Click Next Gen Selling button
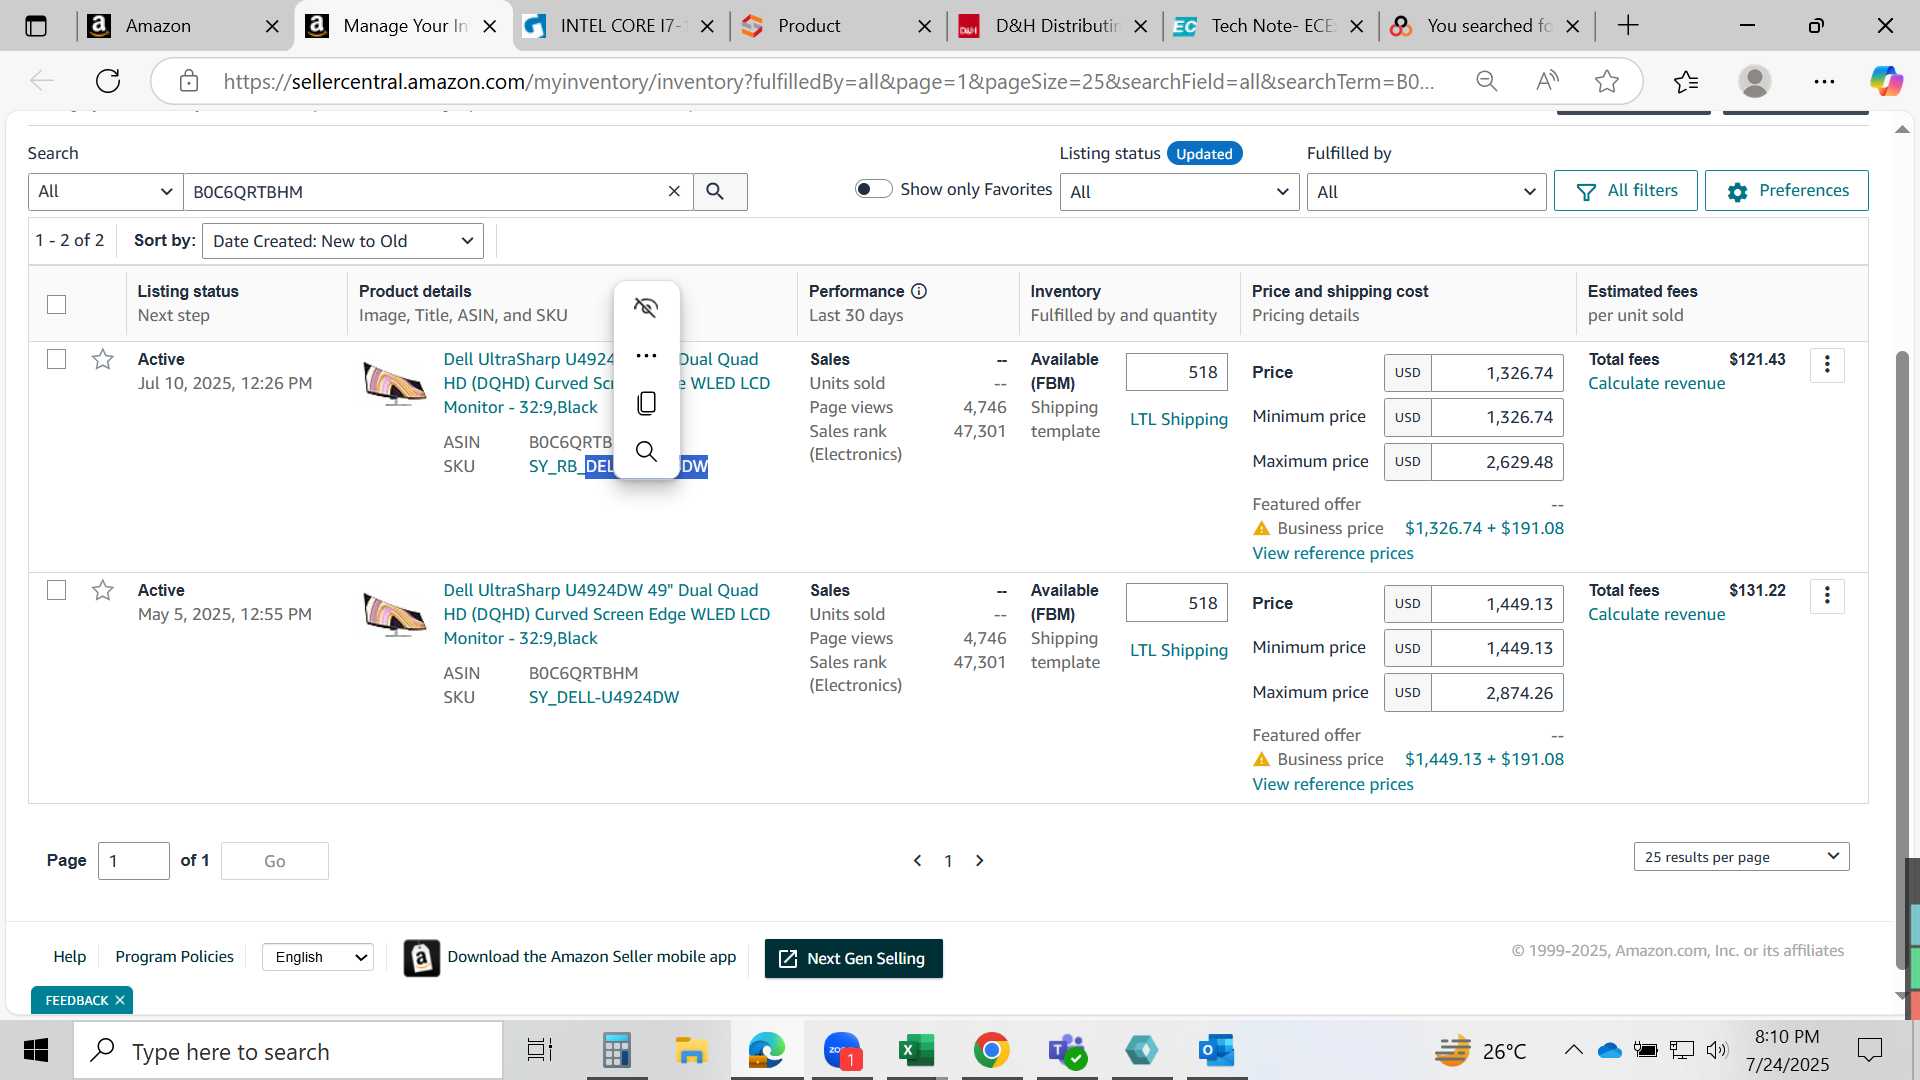 pos(853,958)
